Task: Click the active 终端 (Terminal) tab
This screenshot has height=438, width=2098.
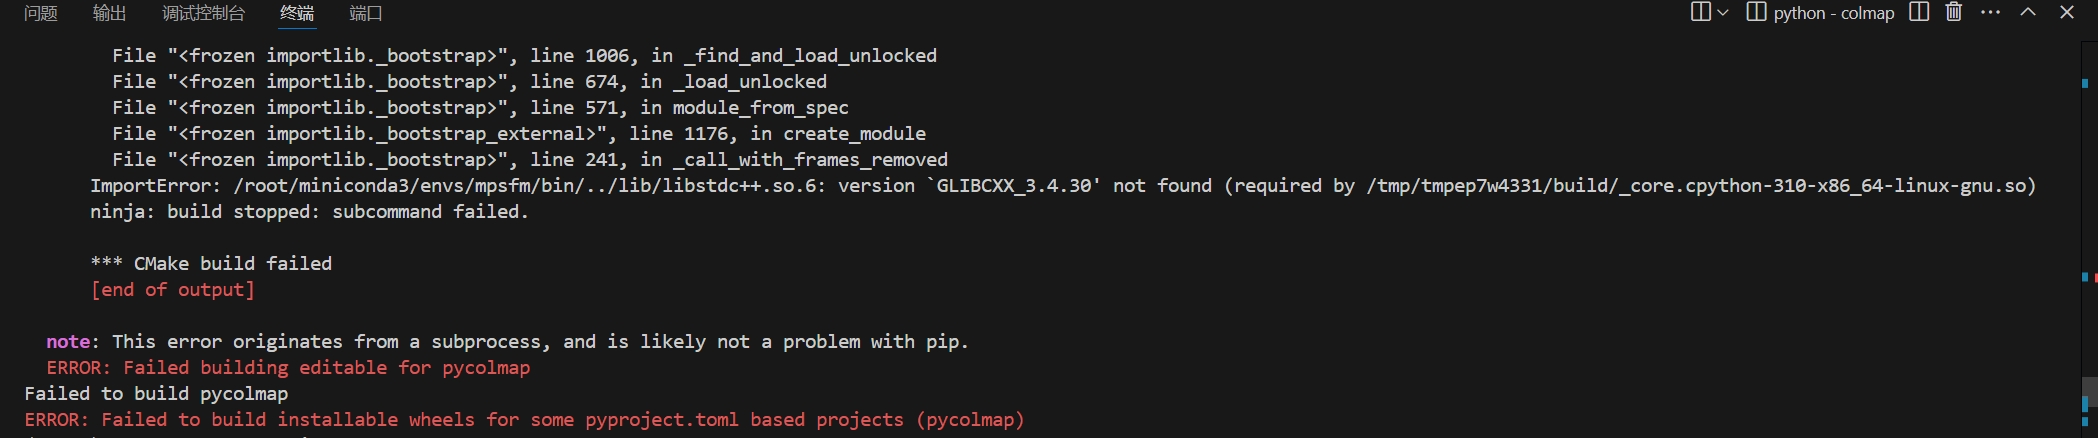Action: (297, 13)
